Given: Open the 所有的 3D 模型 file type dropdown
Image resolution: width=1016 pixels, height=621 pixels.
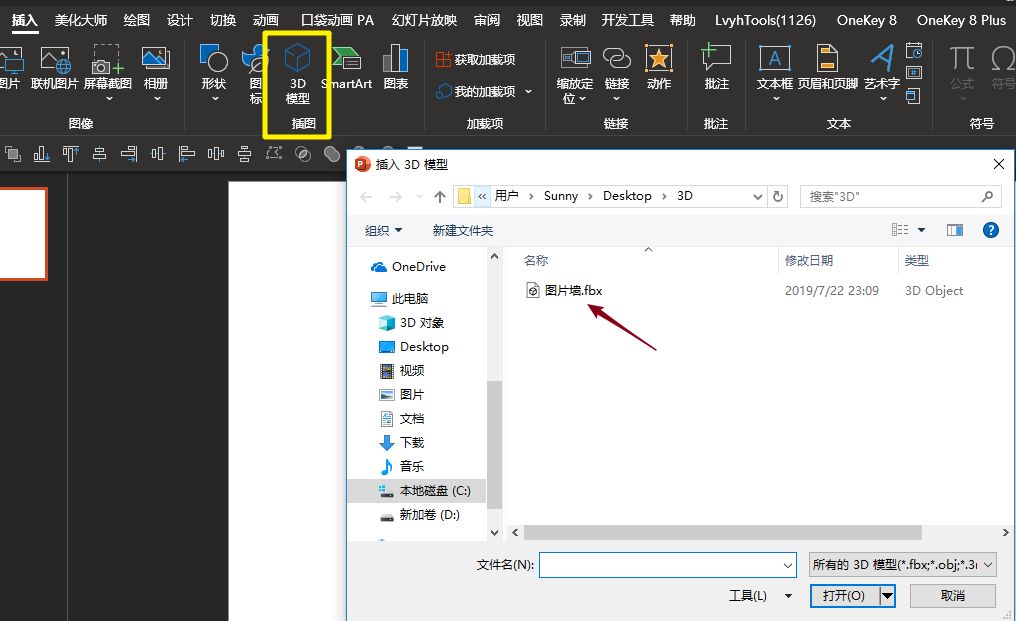Looking at the screenshot, I should coord(902,565).
